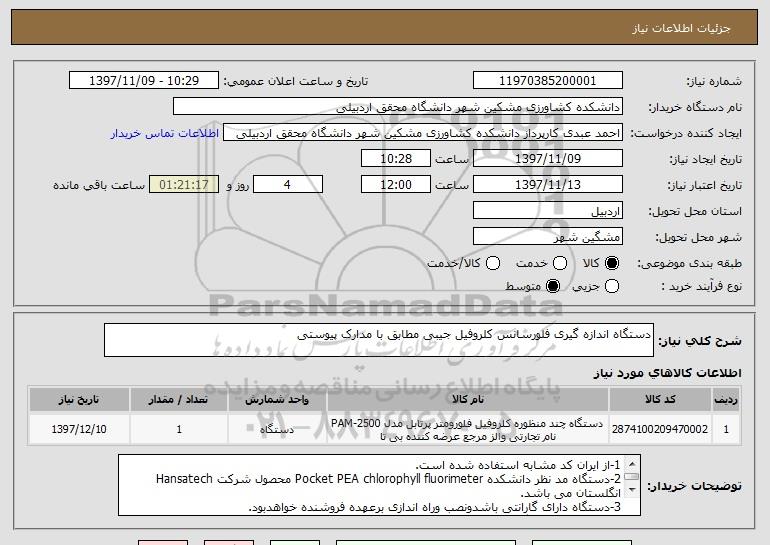This screenshot has width=770, height=545.
Task: Click the کد کالا column header
Action: tap(660, 400)
